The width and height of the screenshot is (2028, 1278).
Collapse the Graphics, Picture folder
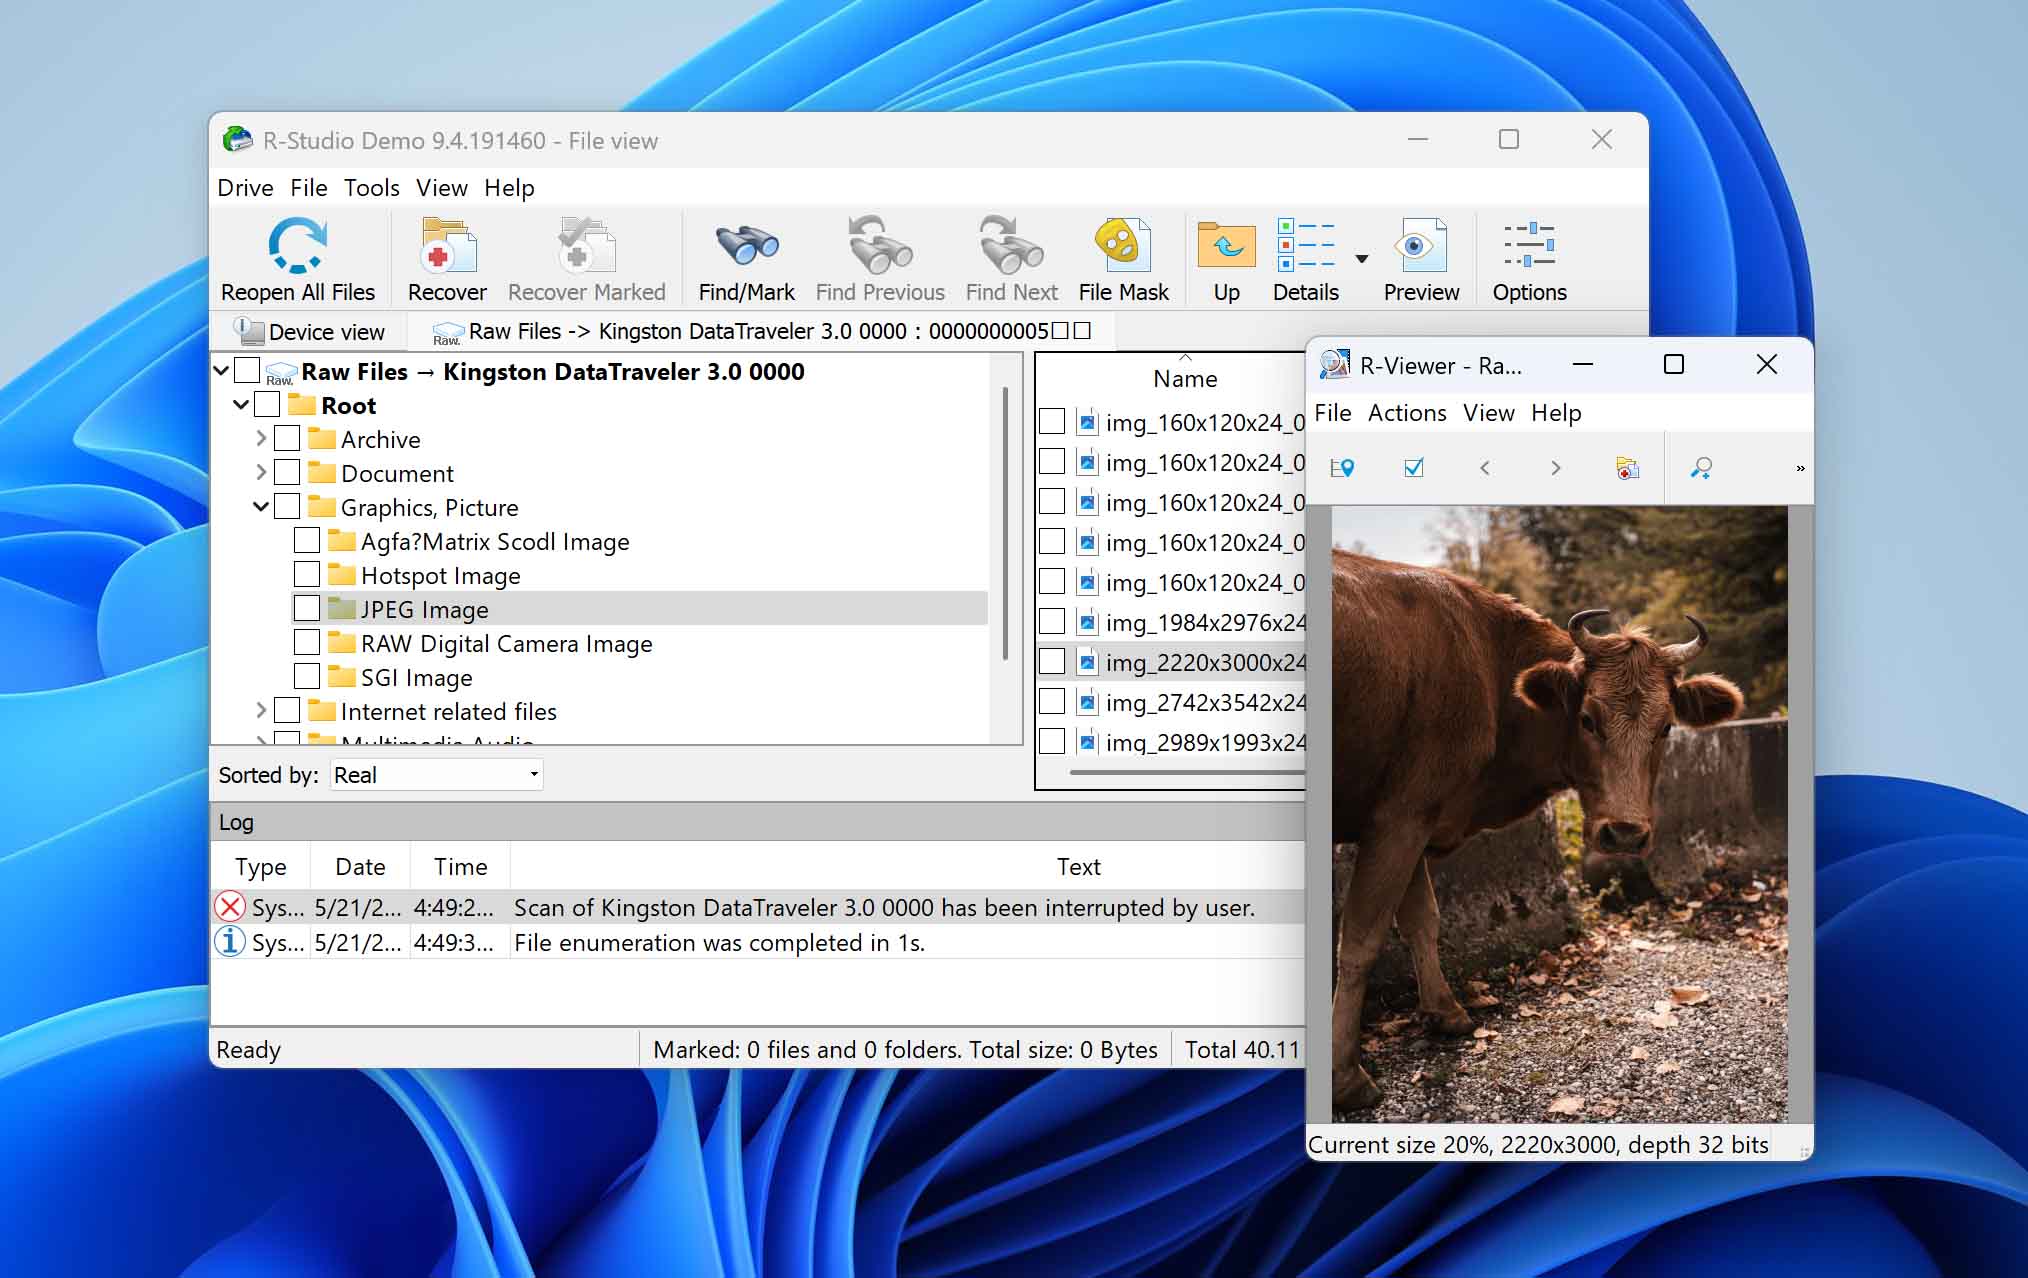(x=261, y=507)
